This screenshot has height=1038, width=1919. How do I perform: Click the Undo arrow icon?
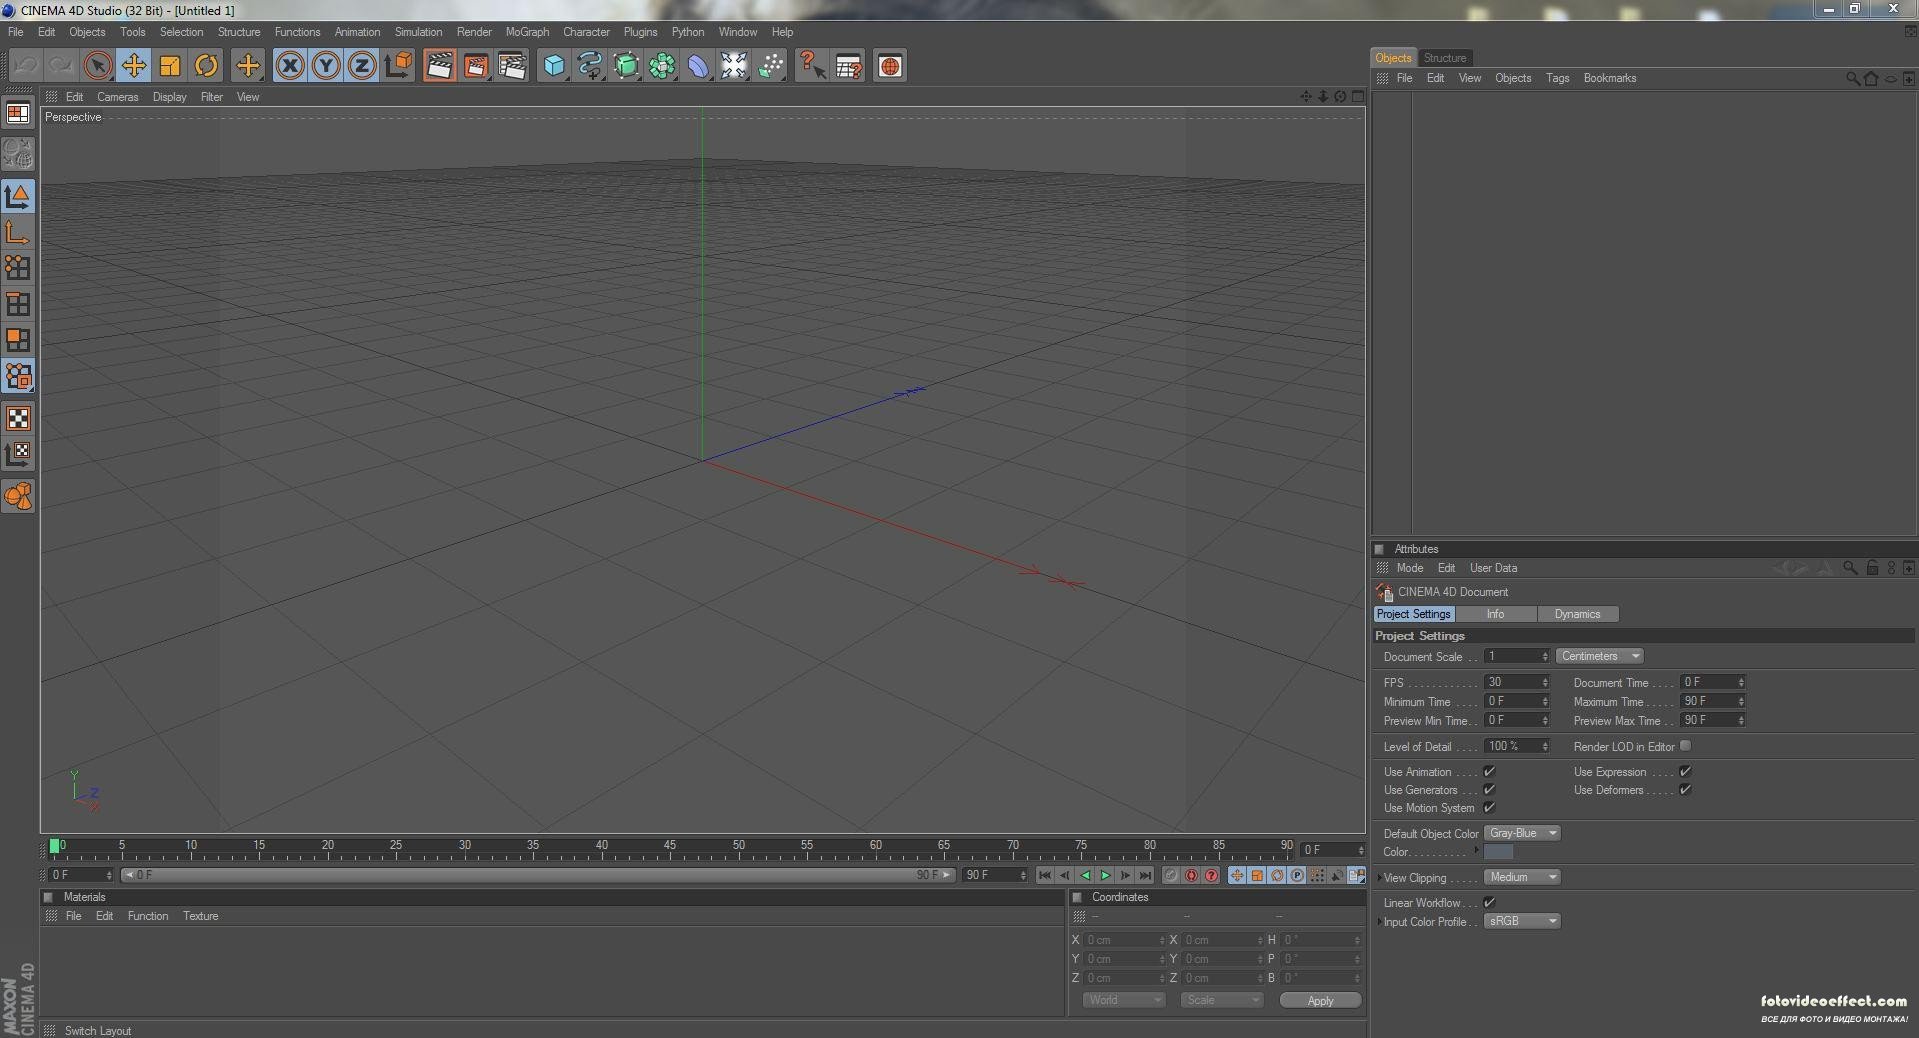[x=27, y=66]
